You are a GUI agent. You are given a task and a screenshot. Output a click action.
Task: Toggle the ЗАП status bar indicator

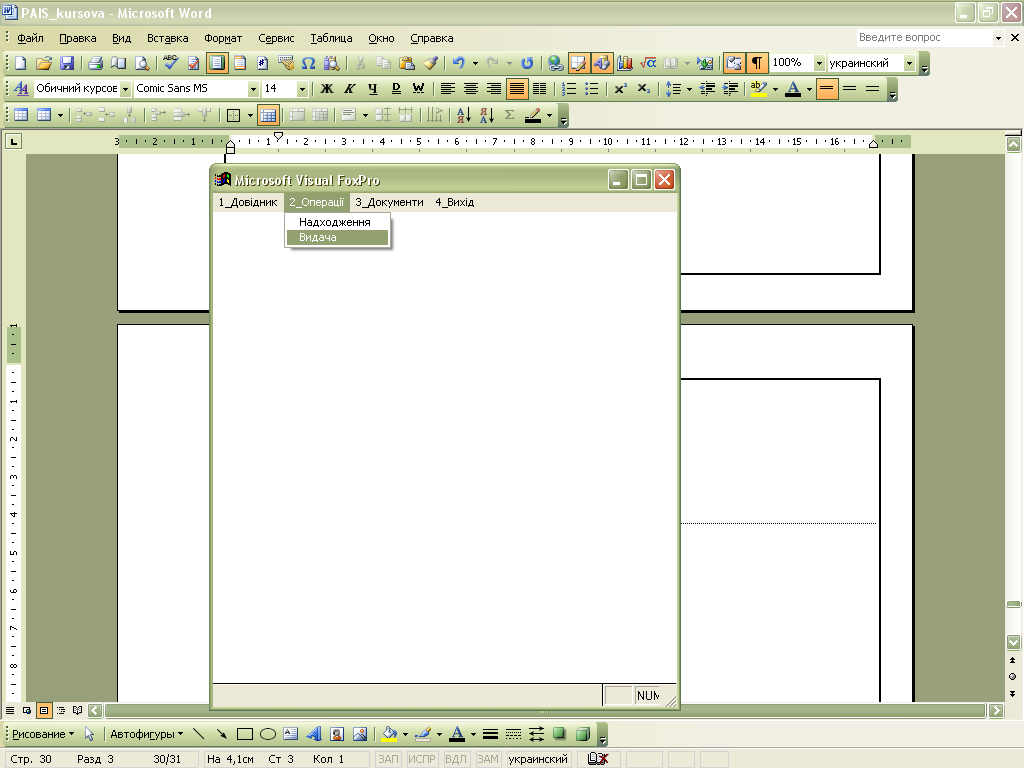(388, 759)
